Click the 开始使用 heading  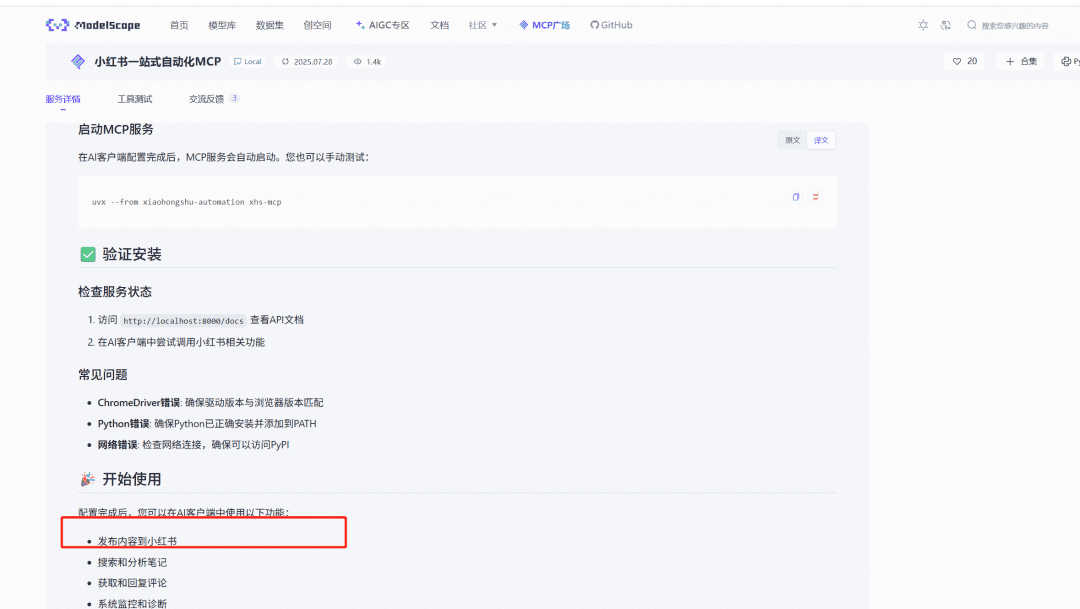click(x=132, y=479)
